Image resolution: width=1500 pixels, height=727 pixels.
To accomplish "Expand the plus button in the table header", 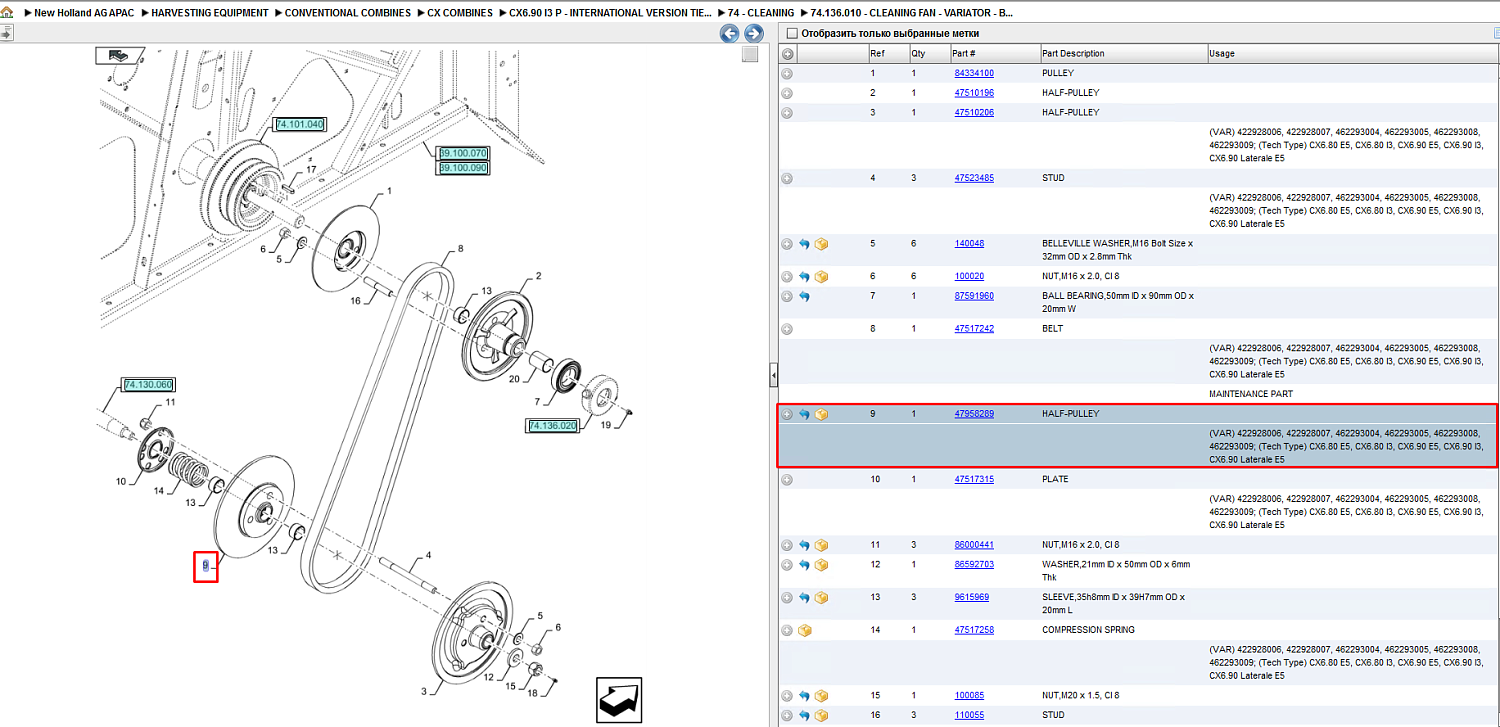I will [787, 54].
